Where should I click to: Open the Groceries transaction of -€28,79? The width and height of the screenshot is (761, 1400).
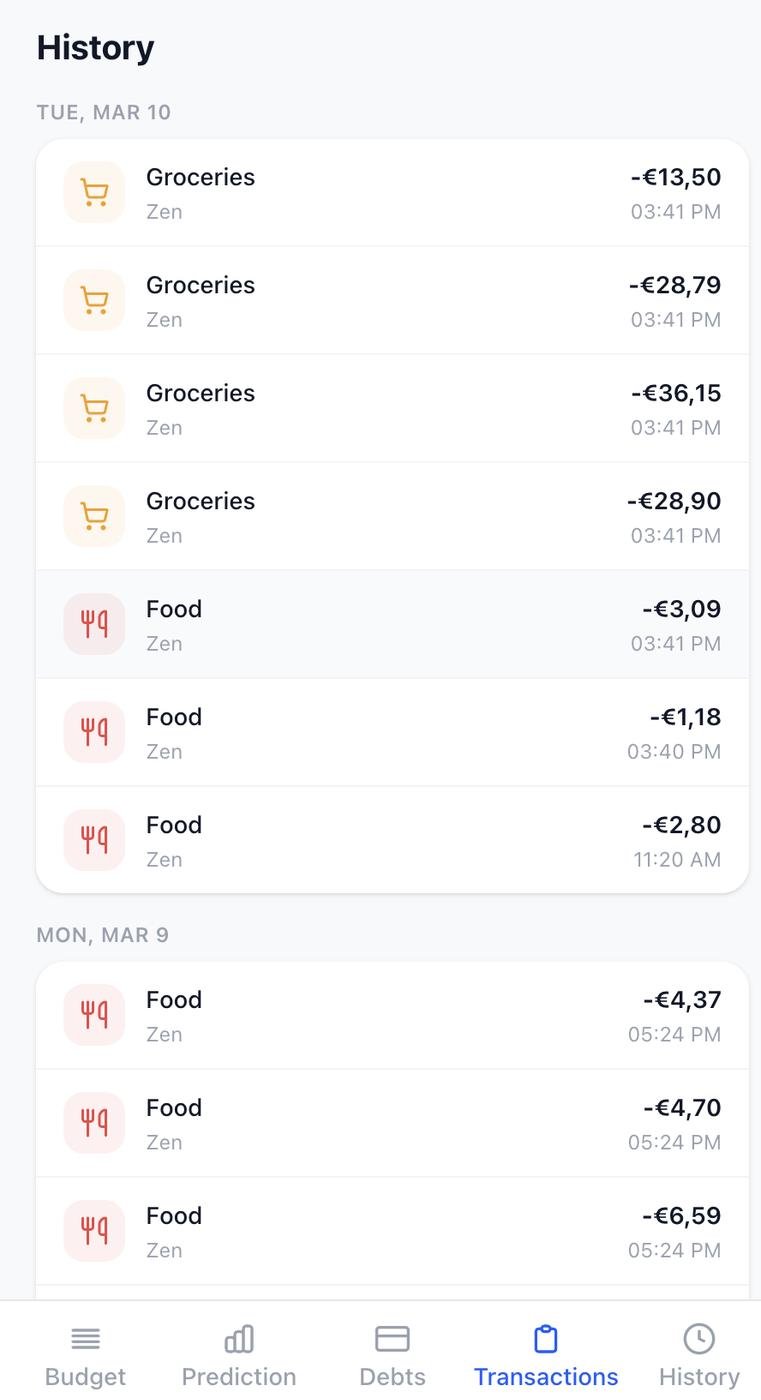click(x=392, y=300)
